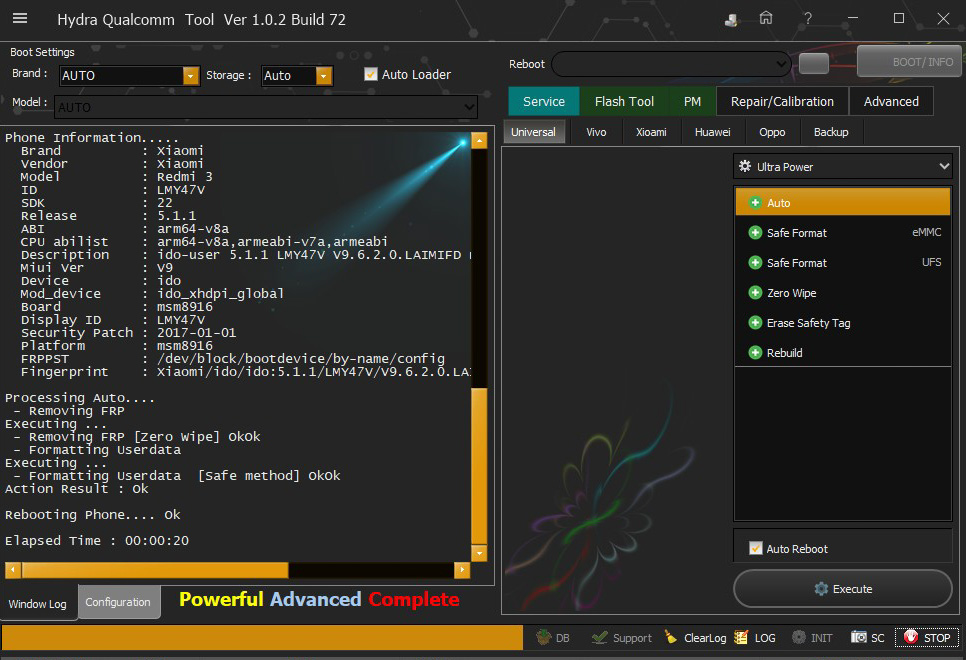Screen dimensions: 966x660
Task: Click the ClearLog broom icon
Action: [x=671, y=637]
